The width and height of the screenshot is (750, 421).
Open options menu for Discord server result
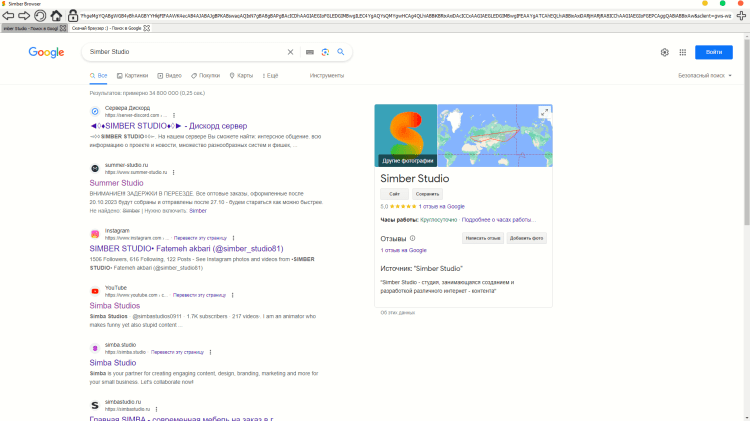coord(174,115)
